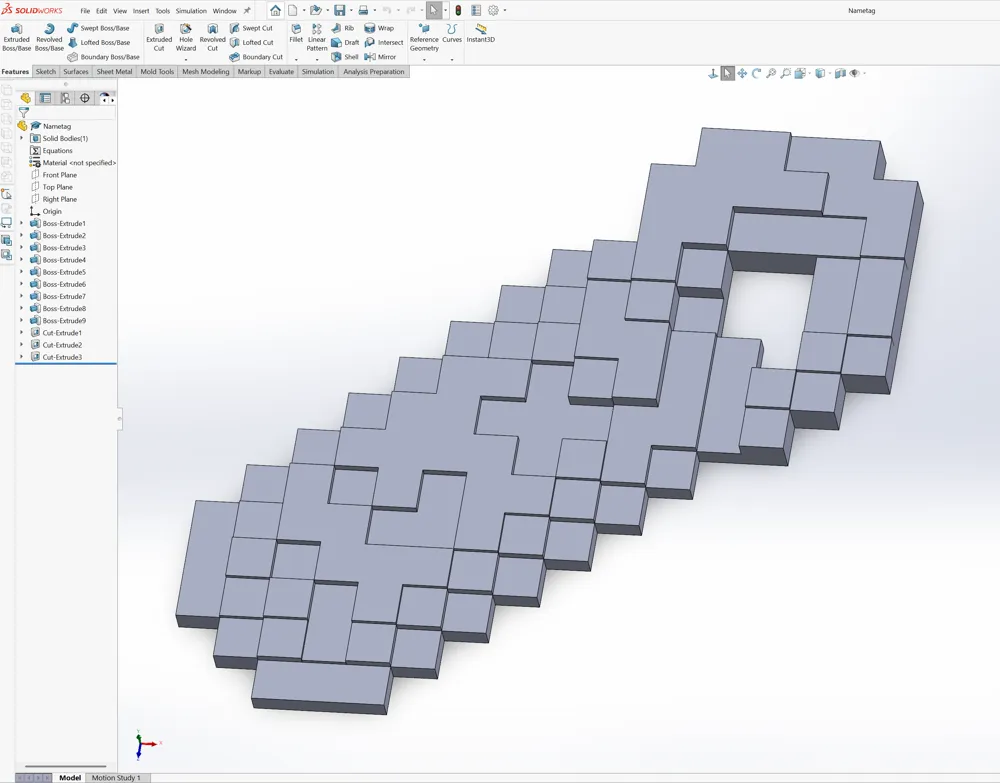This screenshot has height=783, width=1000.
Task: Open the dropdown arrow under Curves
Action: [x=452, y=60]
